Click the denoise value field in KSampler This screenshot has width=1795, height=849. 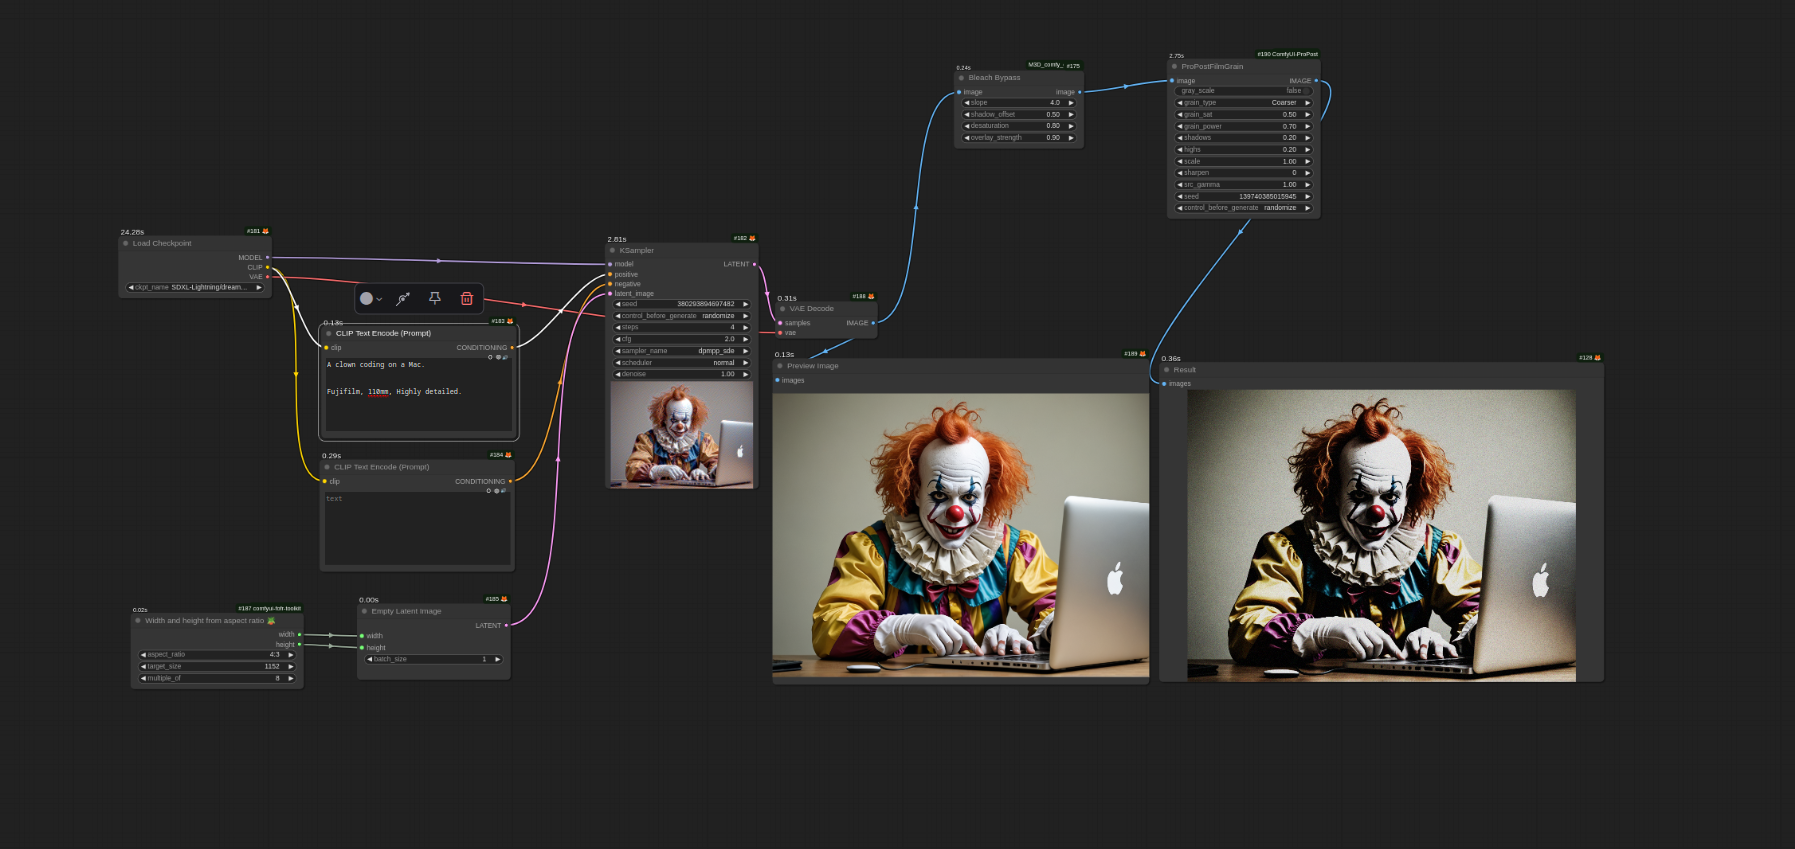click(x=682, y=374)
